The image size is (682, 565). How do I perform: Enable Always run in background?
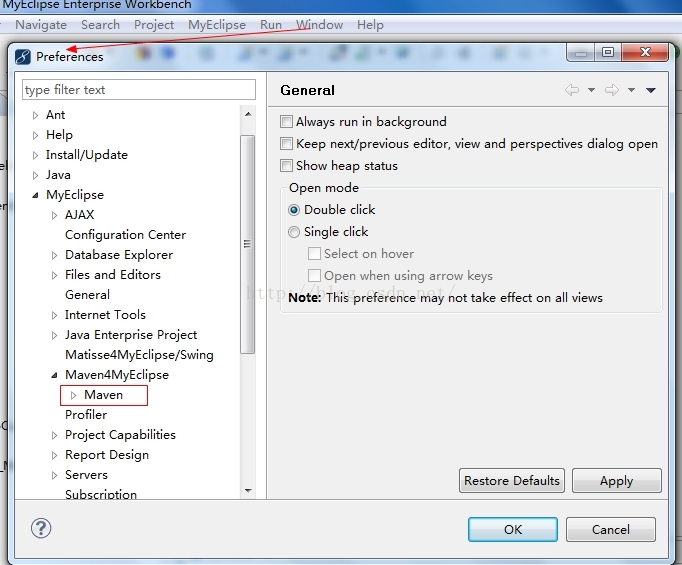click(x=286, y=121)
